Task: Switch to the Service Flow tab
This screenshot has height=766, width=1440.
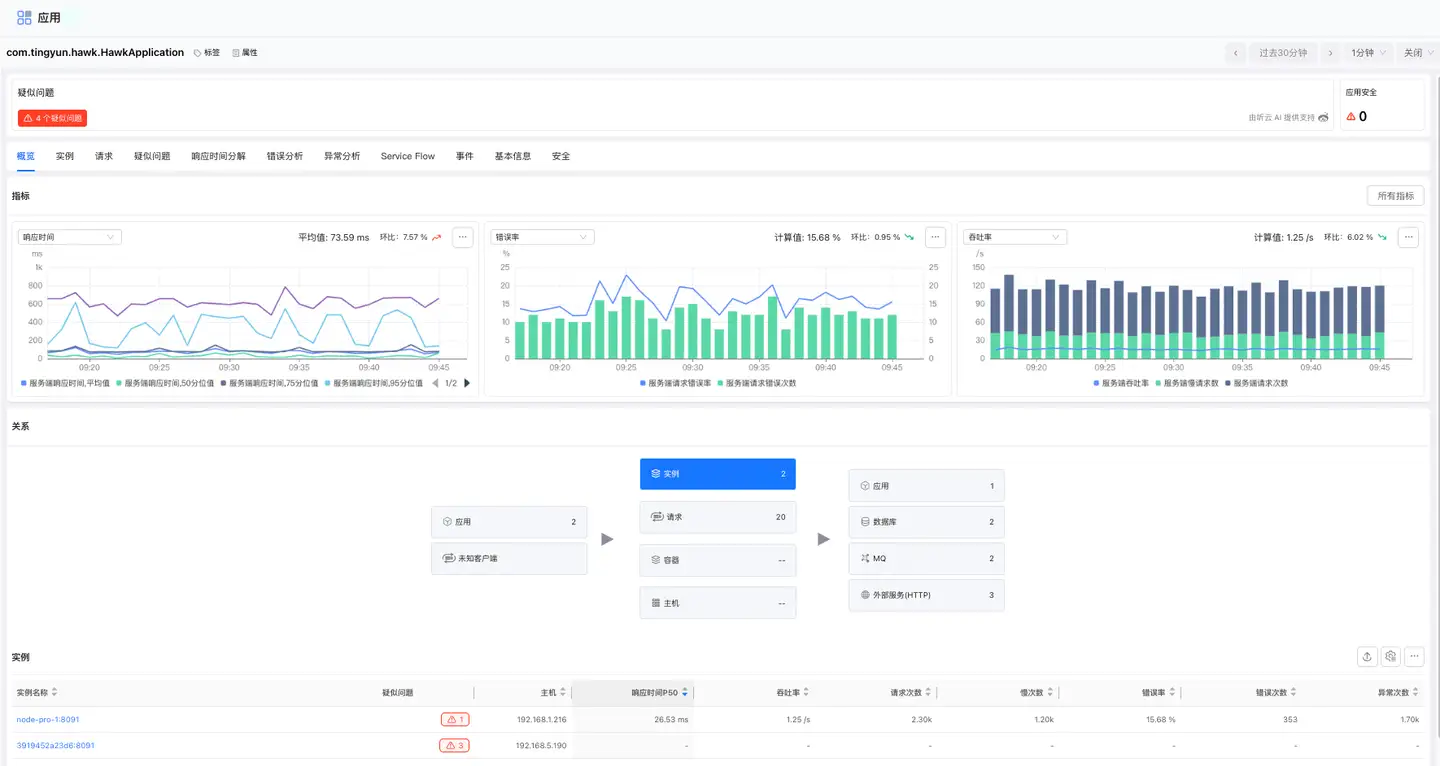Action: [x=407, y=156]
